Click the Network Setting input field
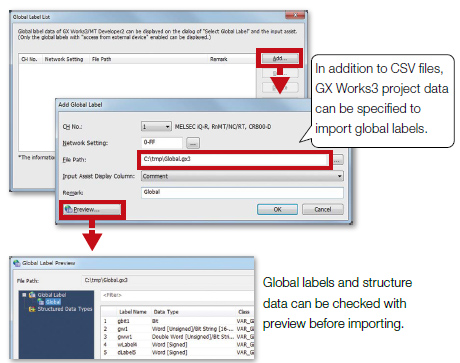460x363 pixels. [x=162, y=142]
